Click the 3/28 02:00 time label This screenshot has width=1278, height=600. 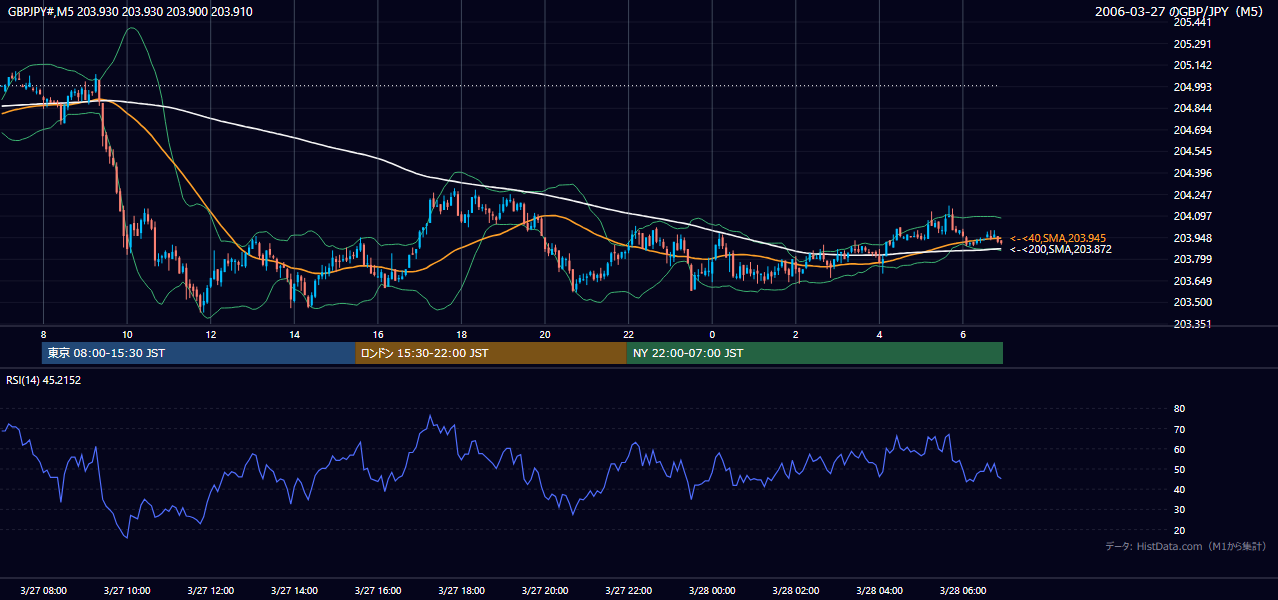point(796,591)
